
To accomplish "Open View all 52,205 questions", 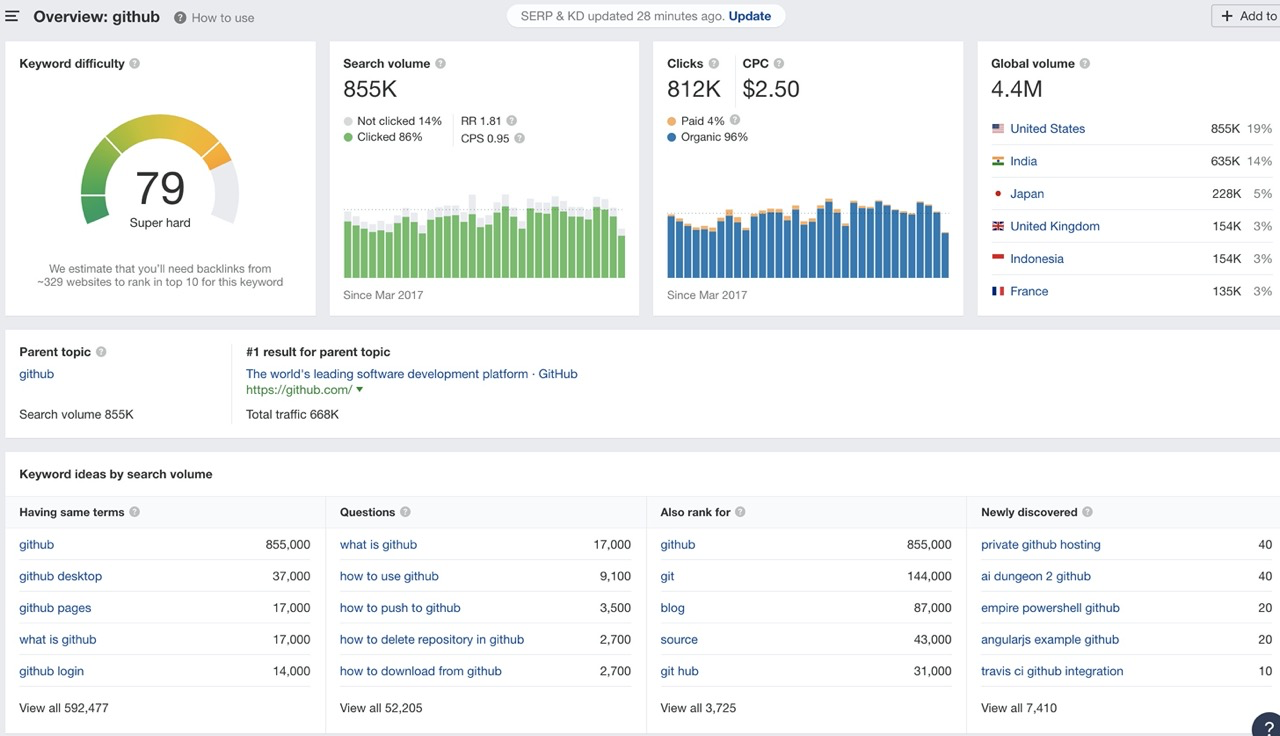I will [x=381, y=708].
